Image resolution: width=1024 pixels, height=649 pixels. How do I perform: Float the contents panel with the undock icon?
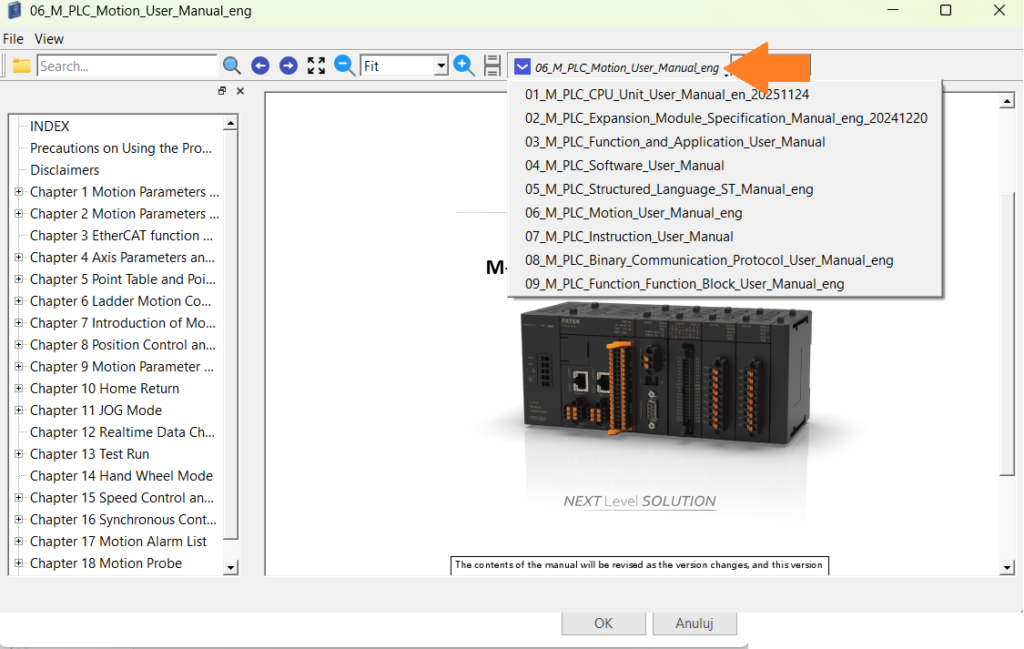pos(222,91)
